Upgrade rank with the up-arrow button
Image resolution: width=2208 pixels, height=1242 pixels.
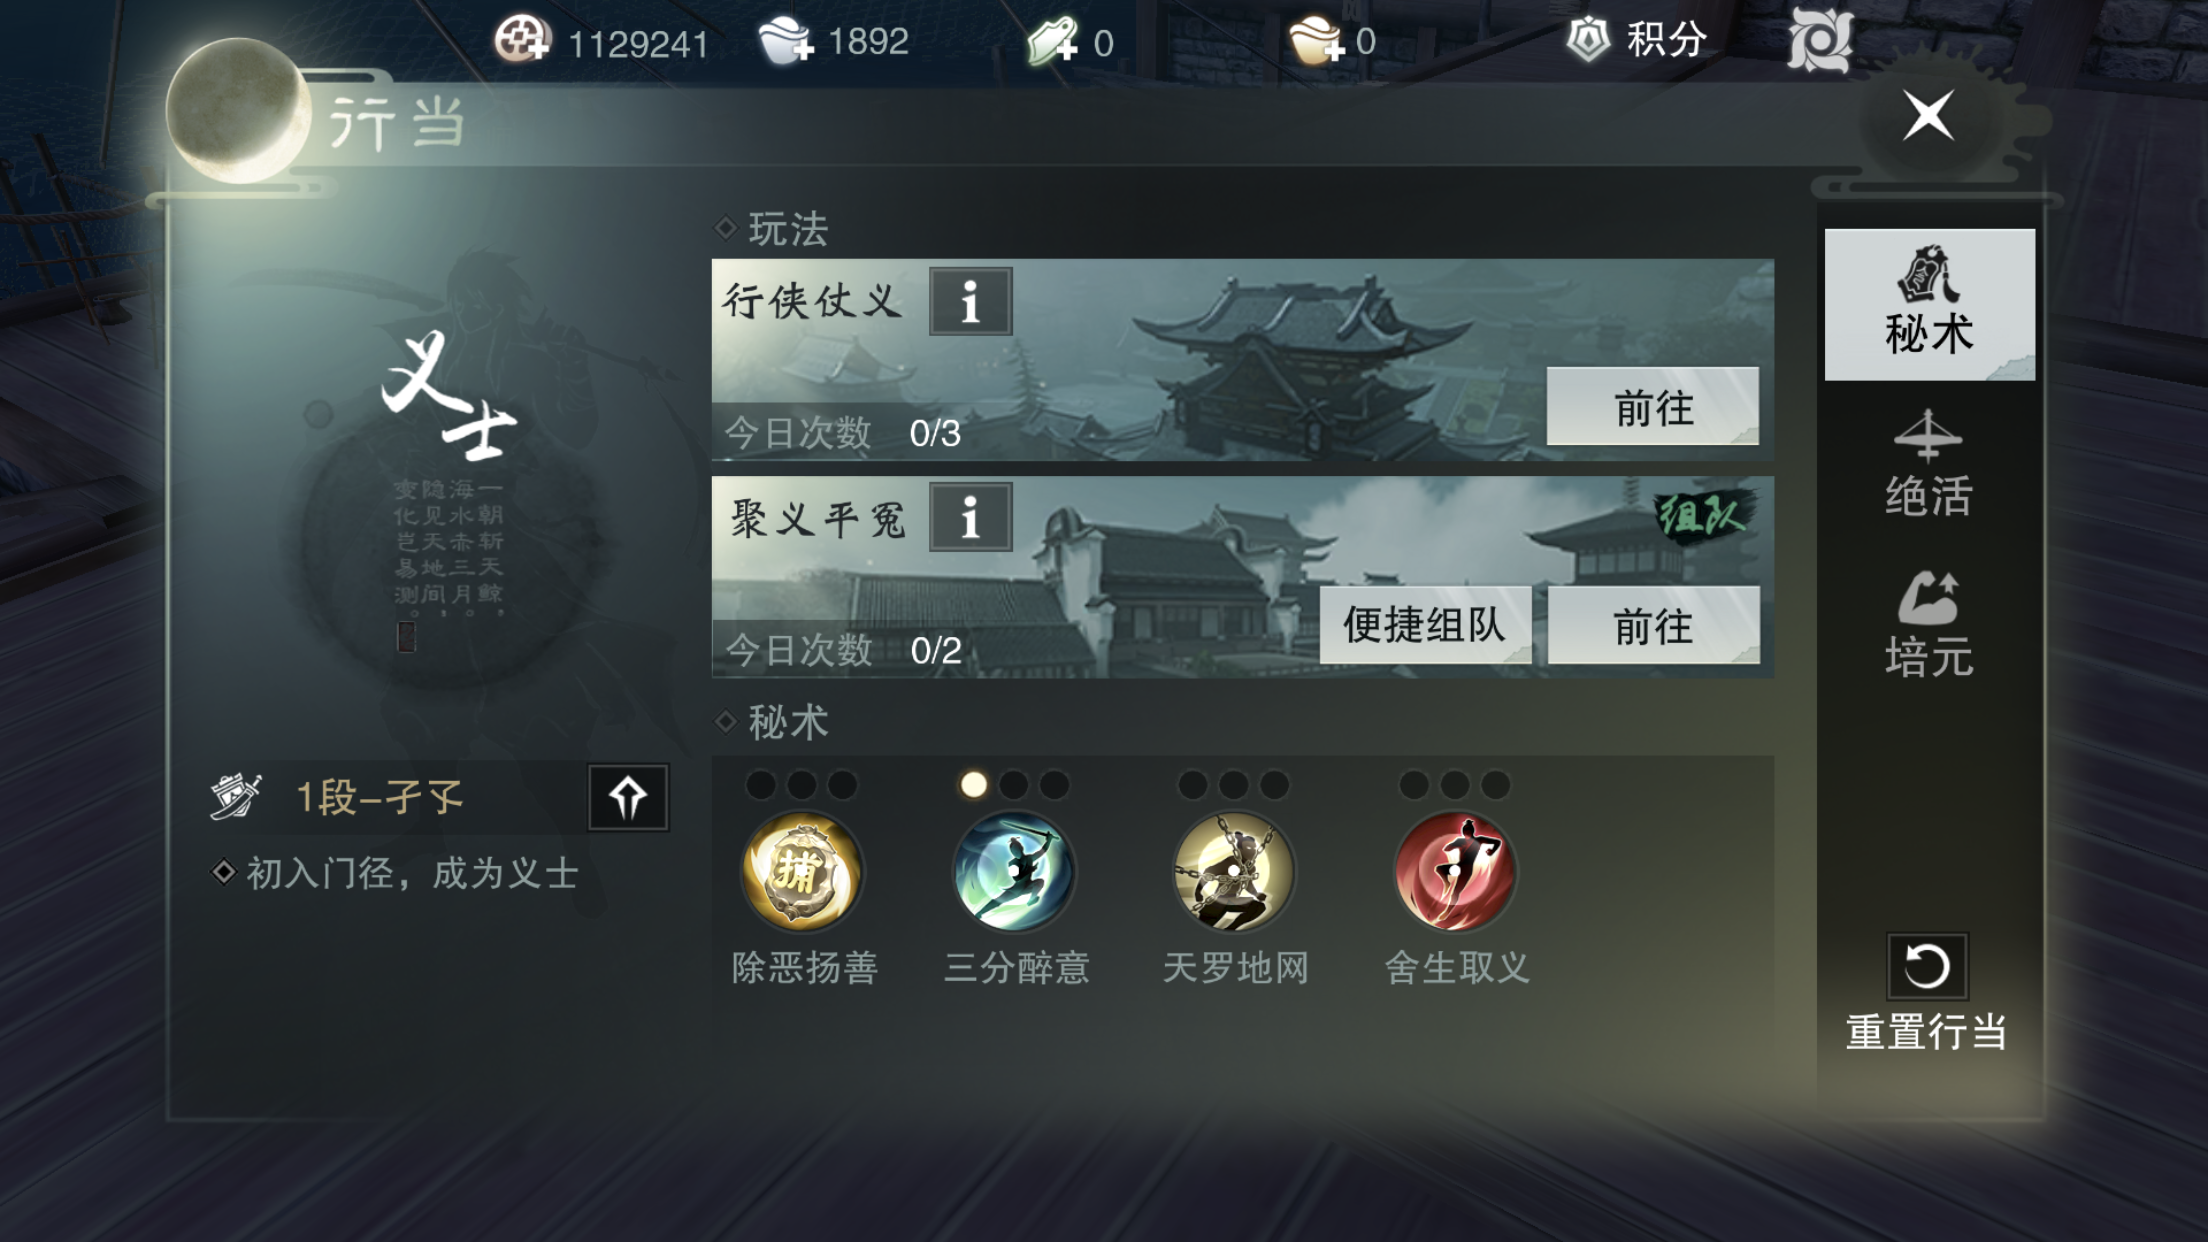click(x=628, y=797)
